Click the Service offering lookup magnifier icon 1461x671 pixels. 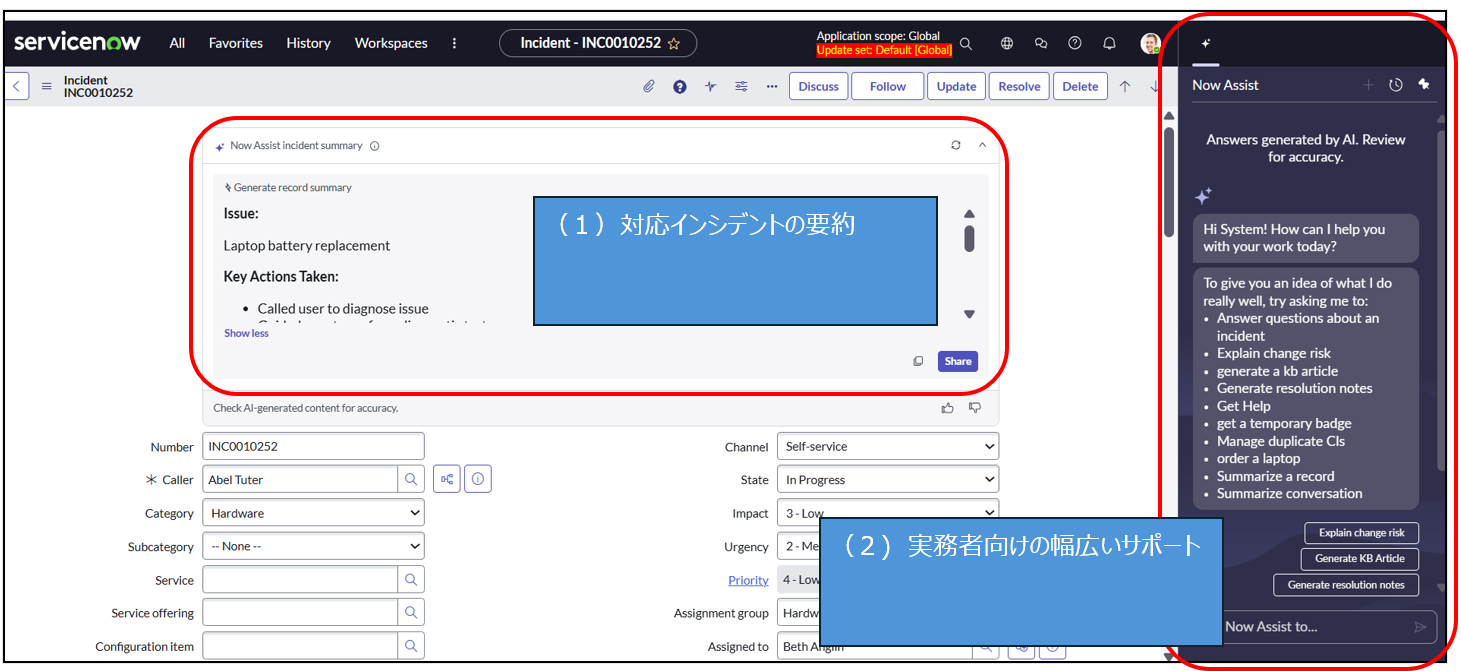click(x=411, y=613)
